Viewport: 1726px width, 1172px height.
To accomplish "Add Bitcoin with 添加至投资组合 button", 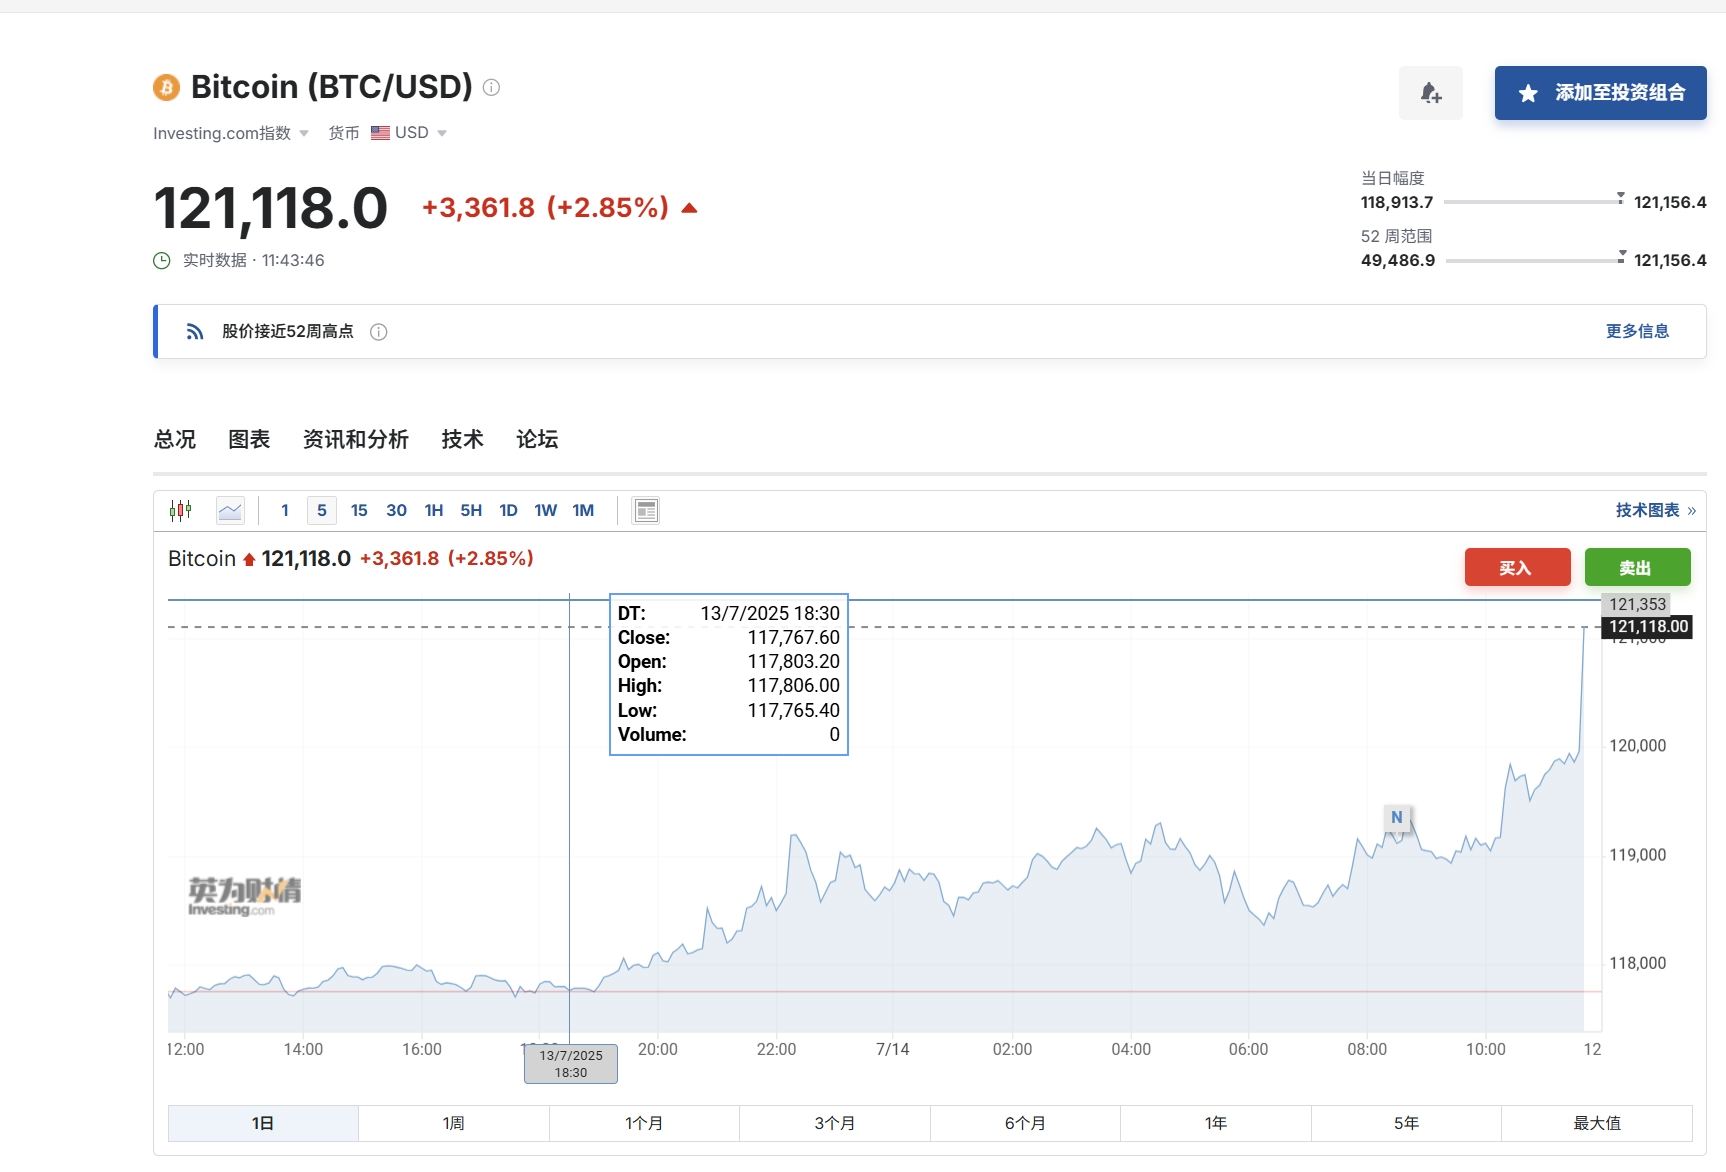I will pos(1600,93).
